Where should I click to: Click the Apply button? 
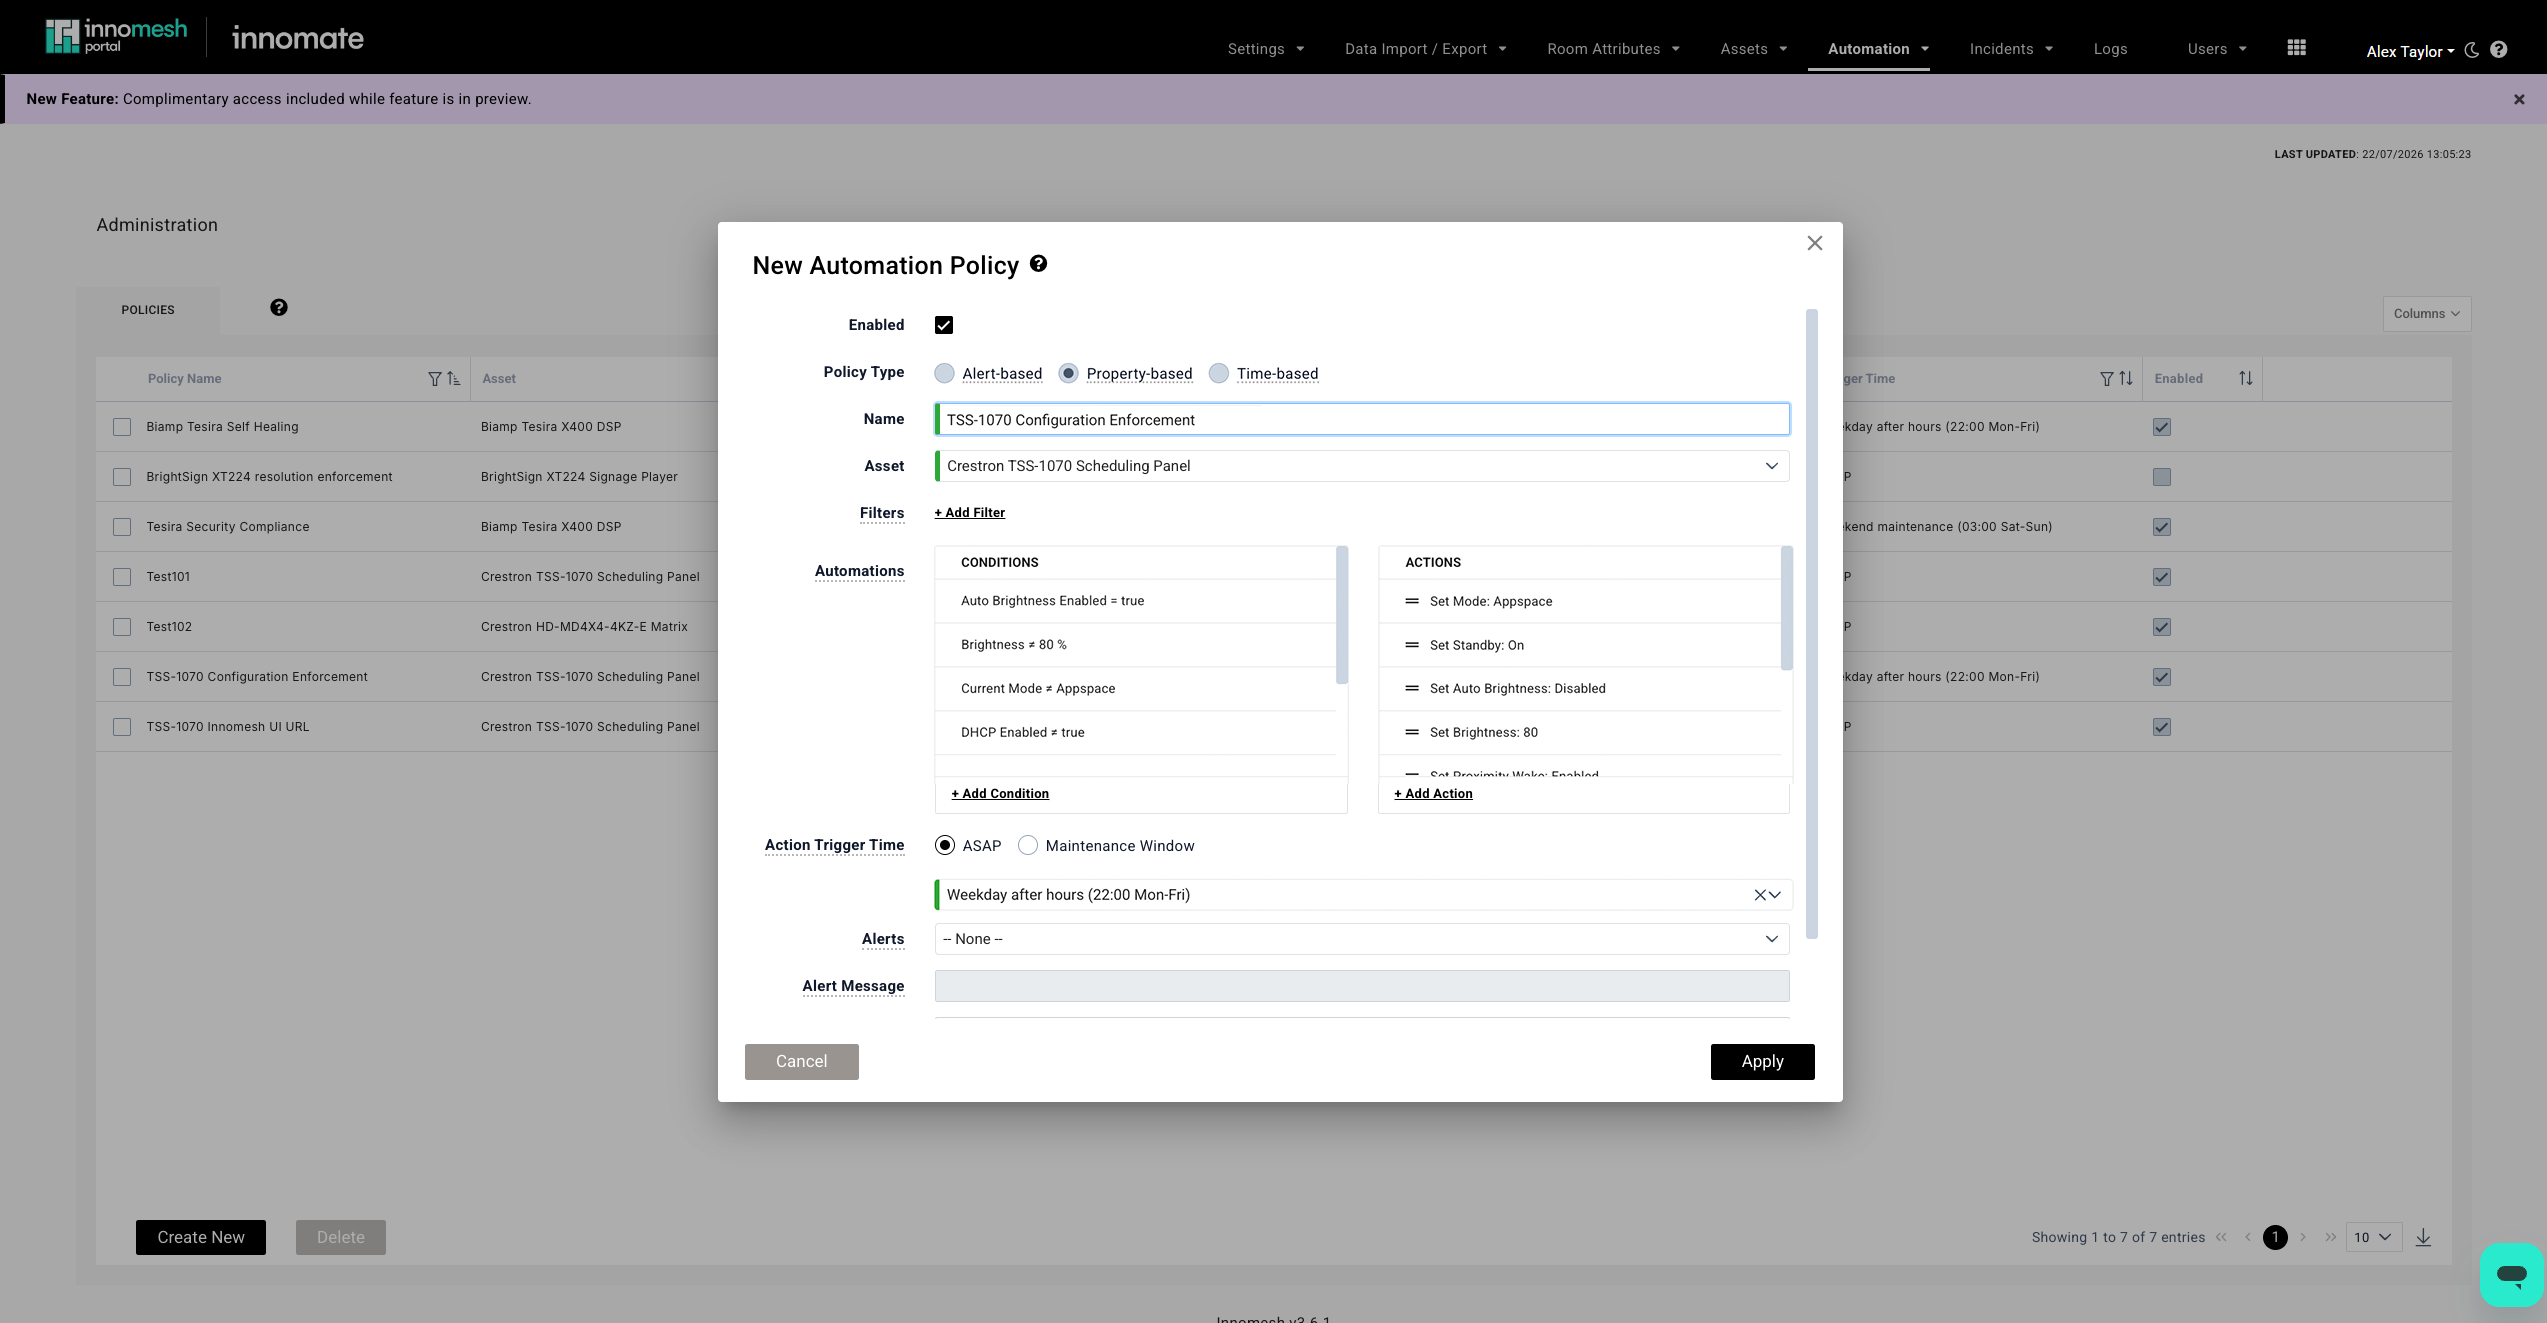1762,1061
